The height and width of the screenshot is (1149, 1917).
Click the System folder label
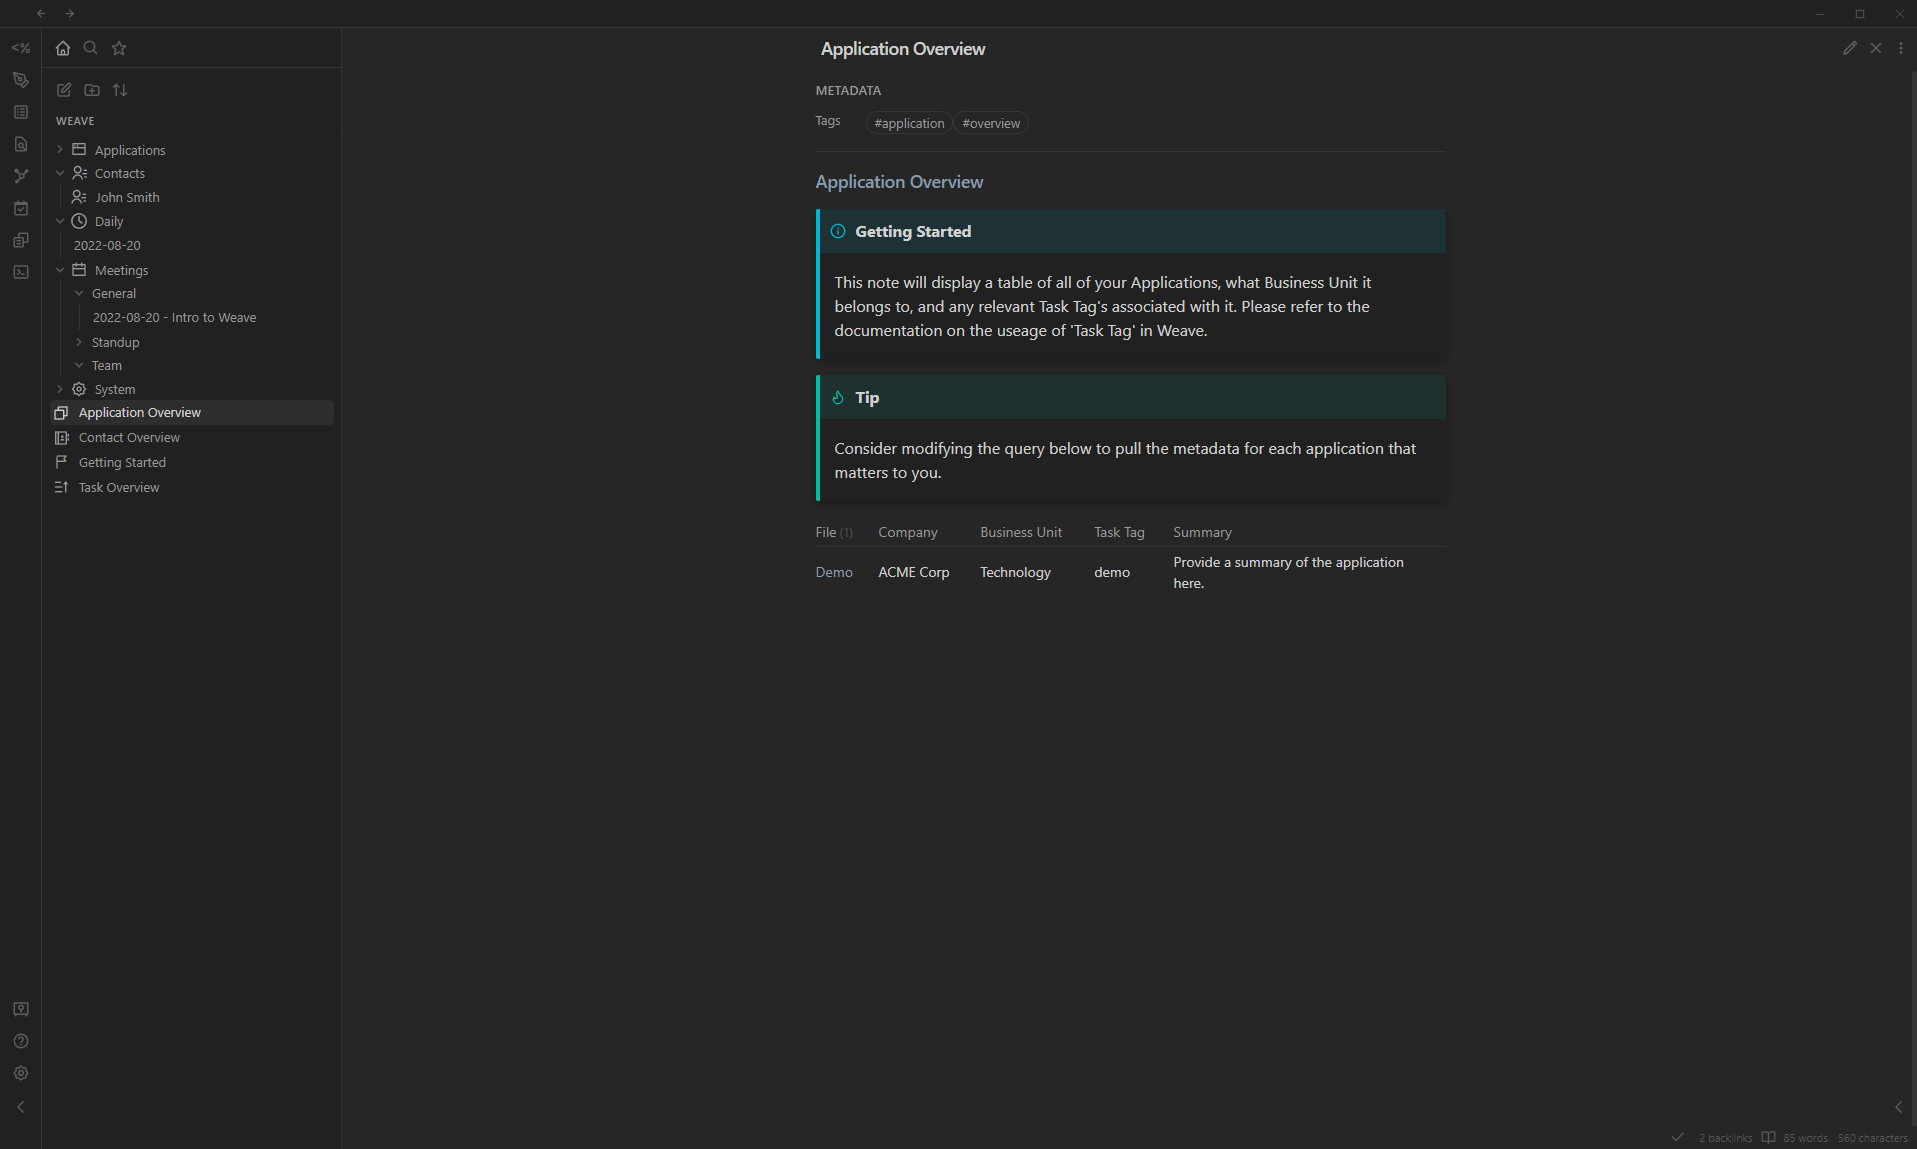(x=115, y=389)
